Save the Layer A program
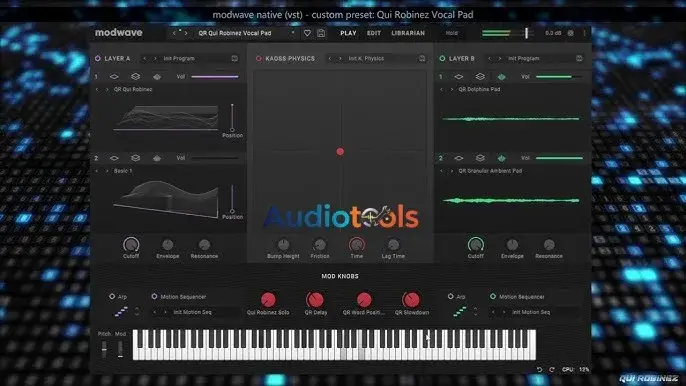The width and height of the screenshot is (686, 386). point(234,58)
